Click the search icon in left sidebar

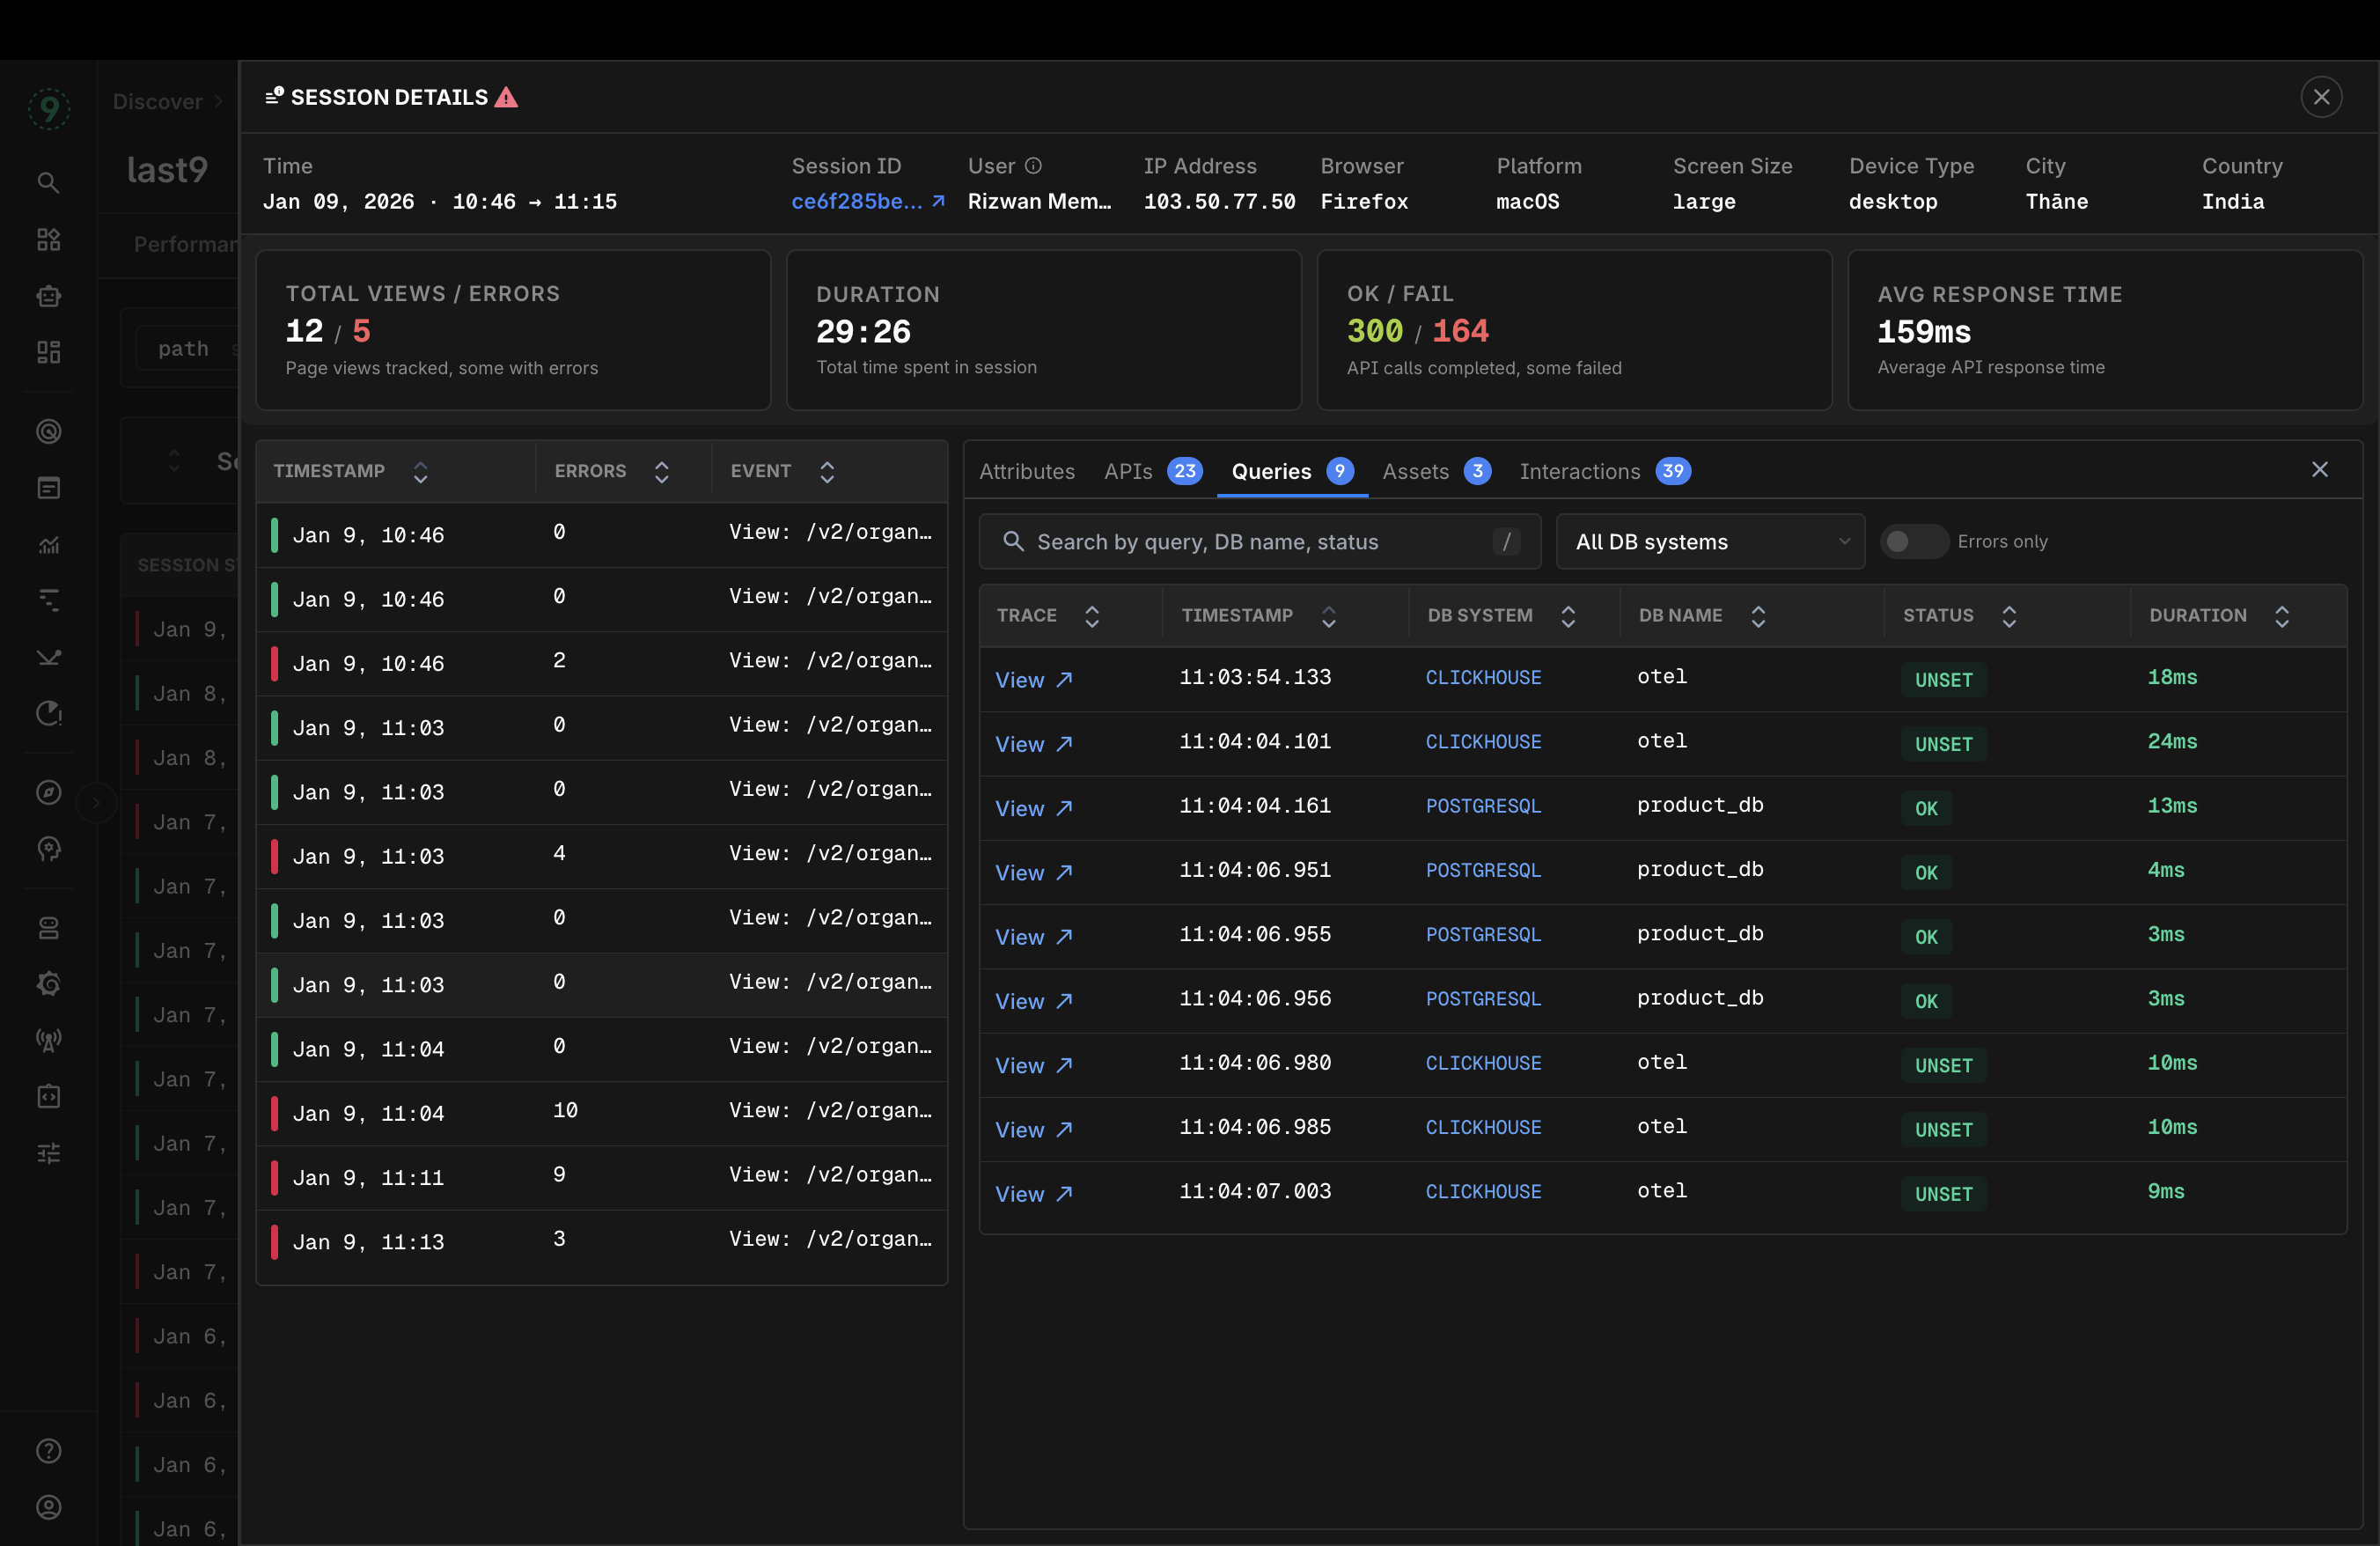(x=48, y=183)
